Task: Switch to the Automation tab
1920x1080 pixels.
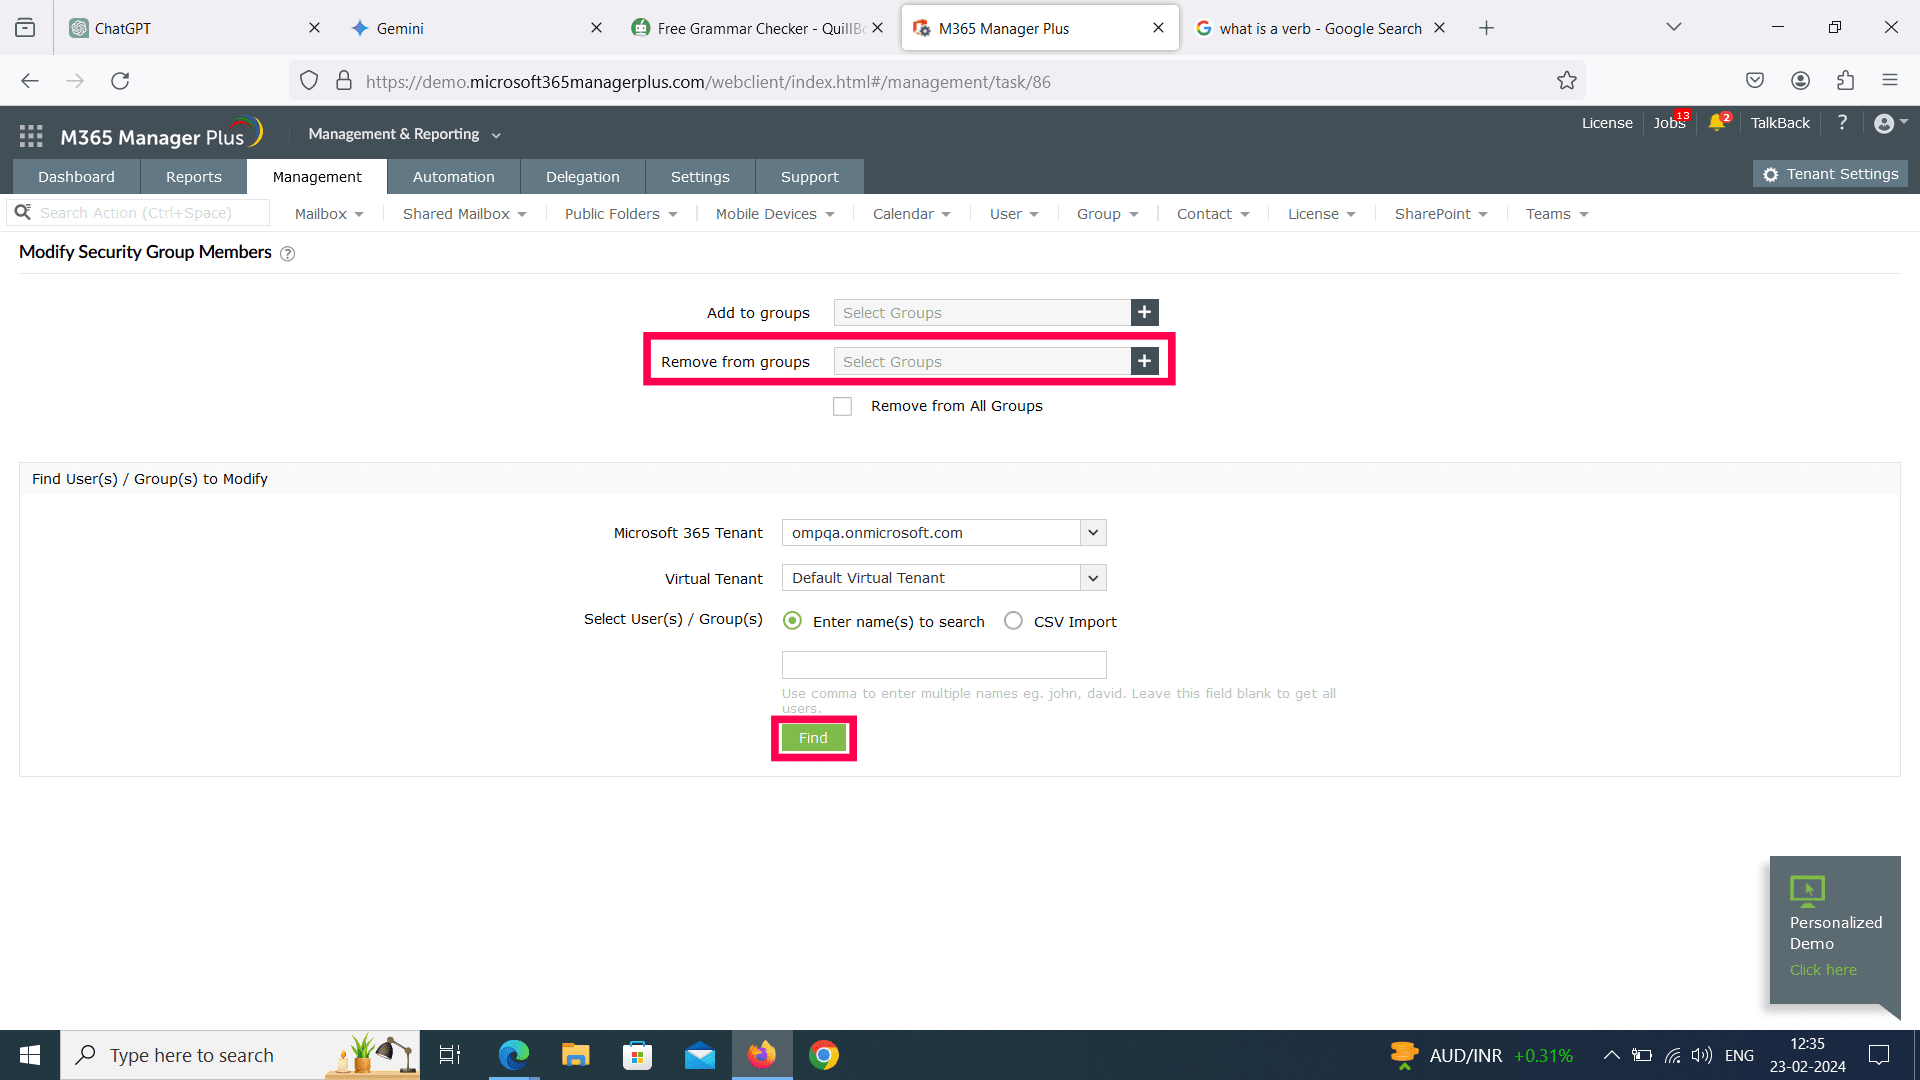Action: pyautogui.click(x=452, y=175)
